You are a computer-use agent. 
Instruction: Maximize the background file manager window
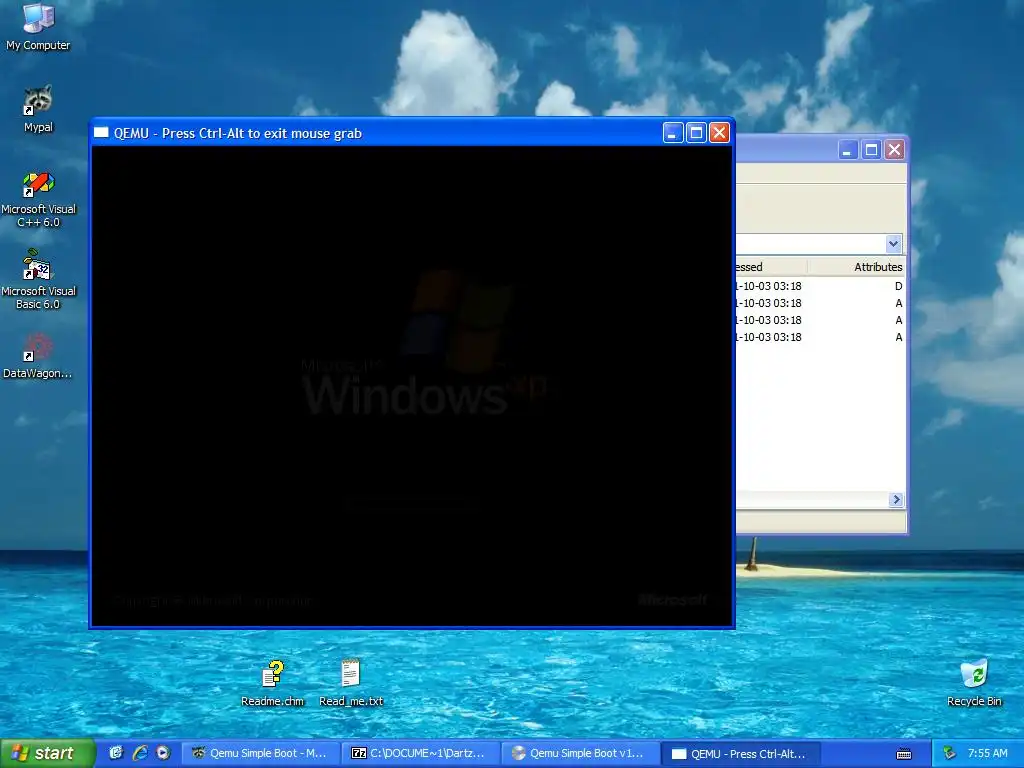(871, 150)
